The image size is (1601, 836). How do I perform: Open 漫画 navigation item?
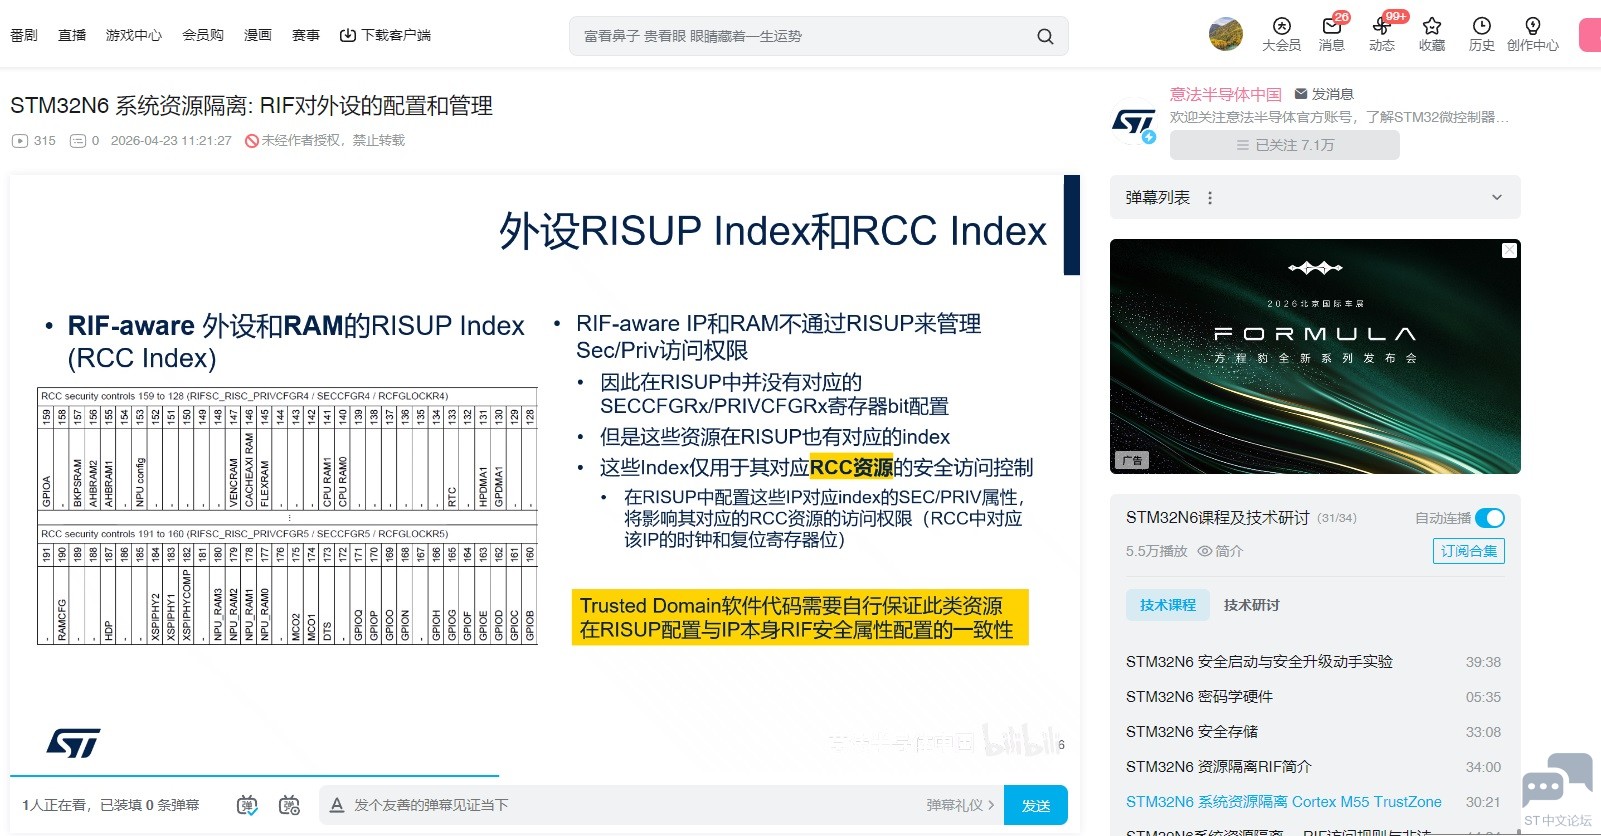pyautogui.click(x=258, y=35)
